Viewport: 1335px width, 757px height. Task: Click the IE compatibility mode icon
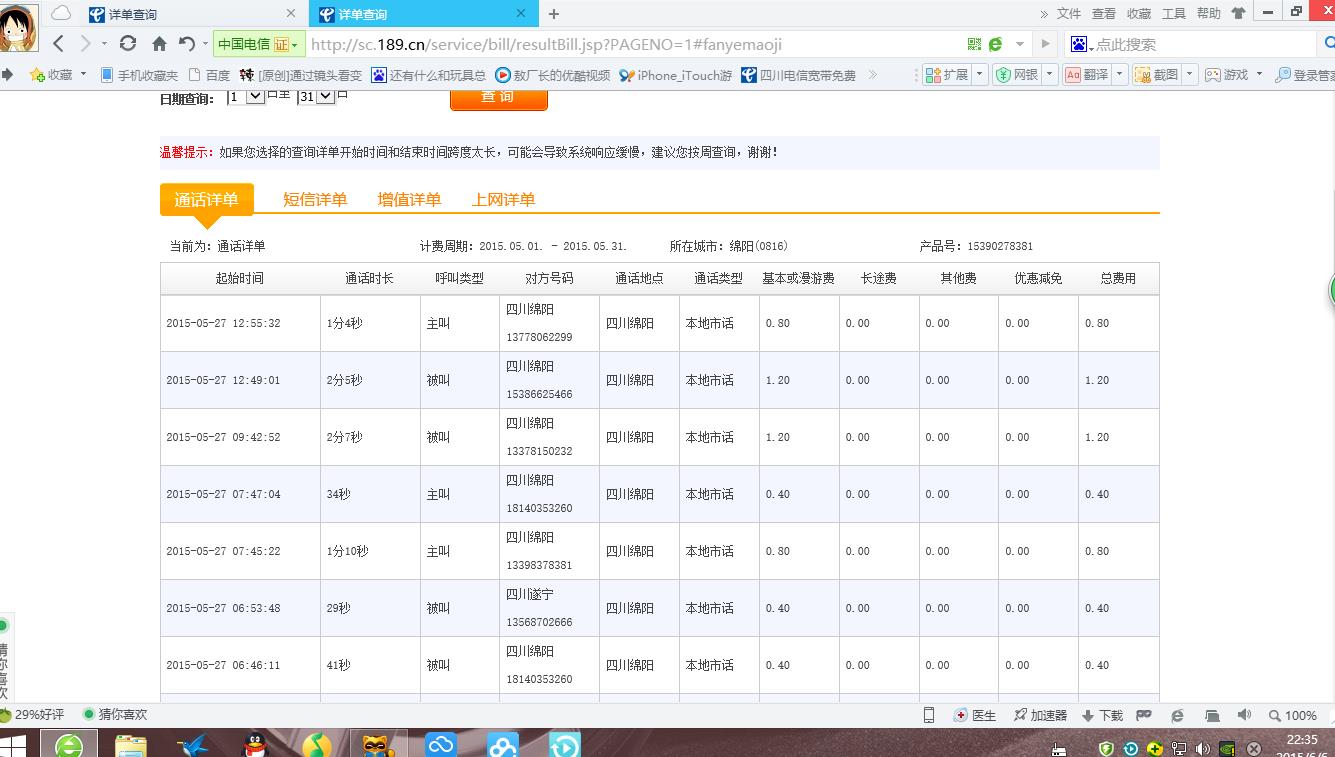pyautogui.click(x=996, y=44)
